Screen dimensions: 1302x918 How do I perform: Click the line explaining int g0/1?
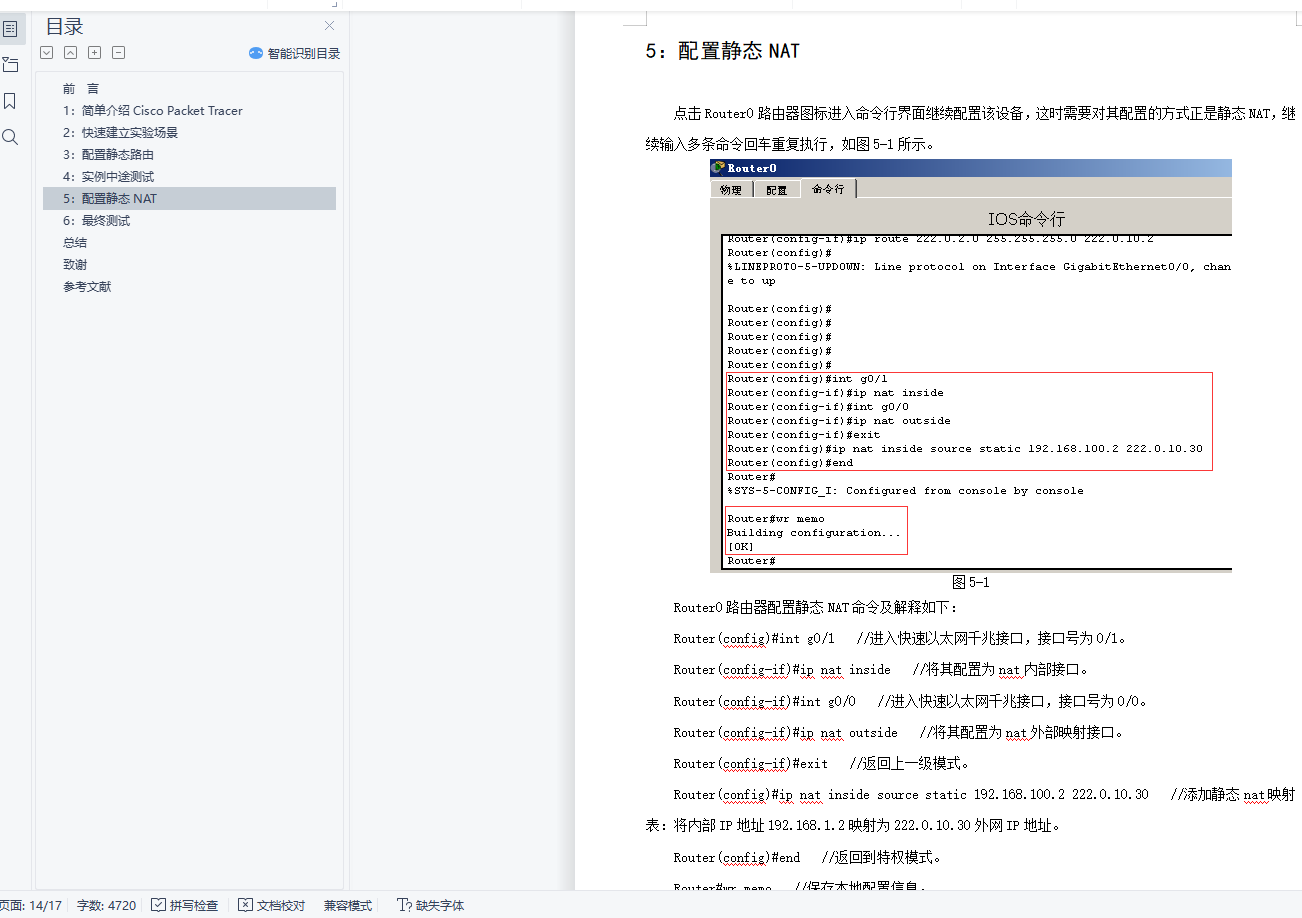[904, 638]
